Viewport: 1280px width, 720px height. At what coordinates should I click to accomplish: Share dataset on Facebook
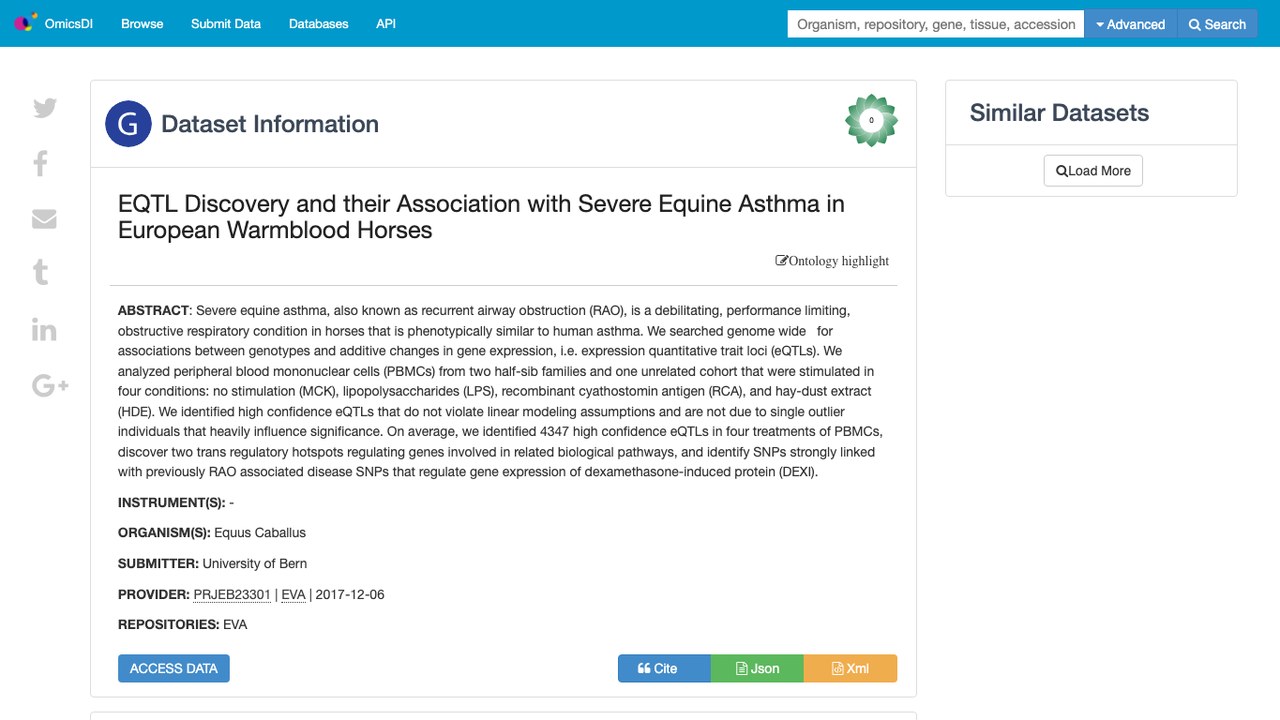point(41,163)
